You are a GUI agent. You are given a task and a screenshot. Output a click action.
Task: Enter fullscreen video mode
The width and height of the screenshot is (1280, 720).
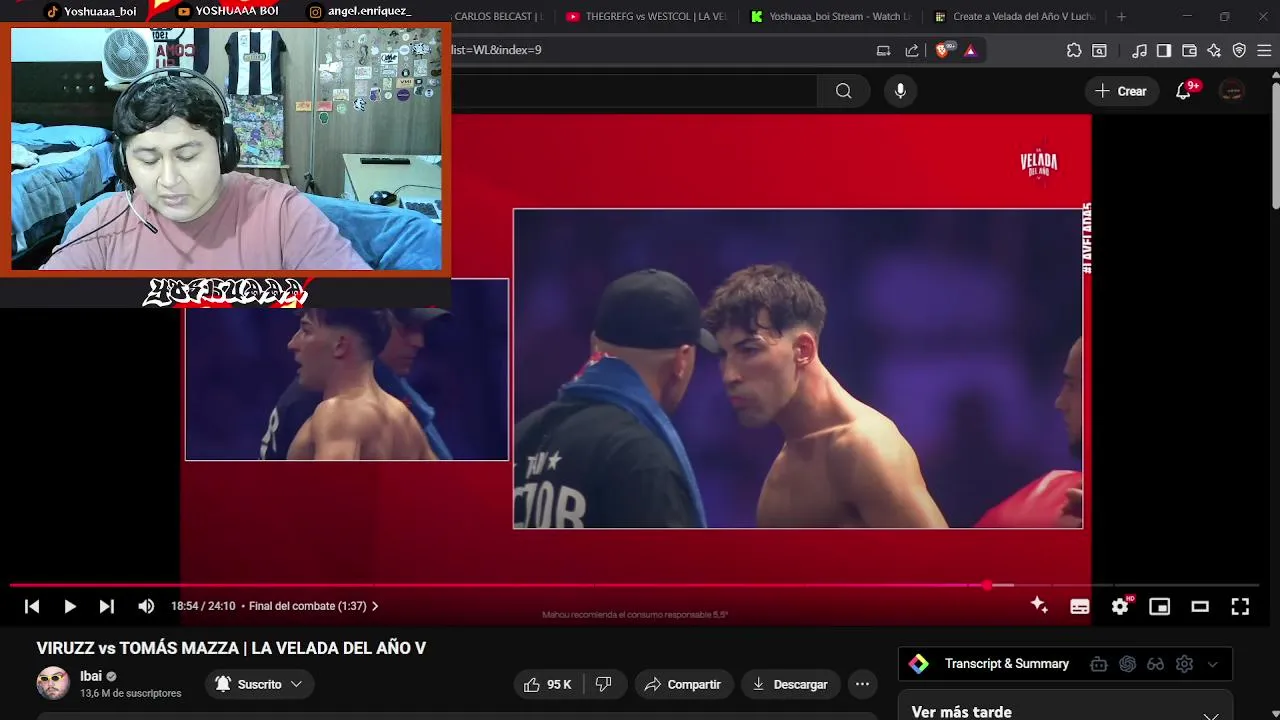[x=1240, y=606]
